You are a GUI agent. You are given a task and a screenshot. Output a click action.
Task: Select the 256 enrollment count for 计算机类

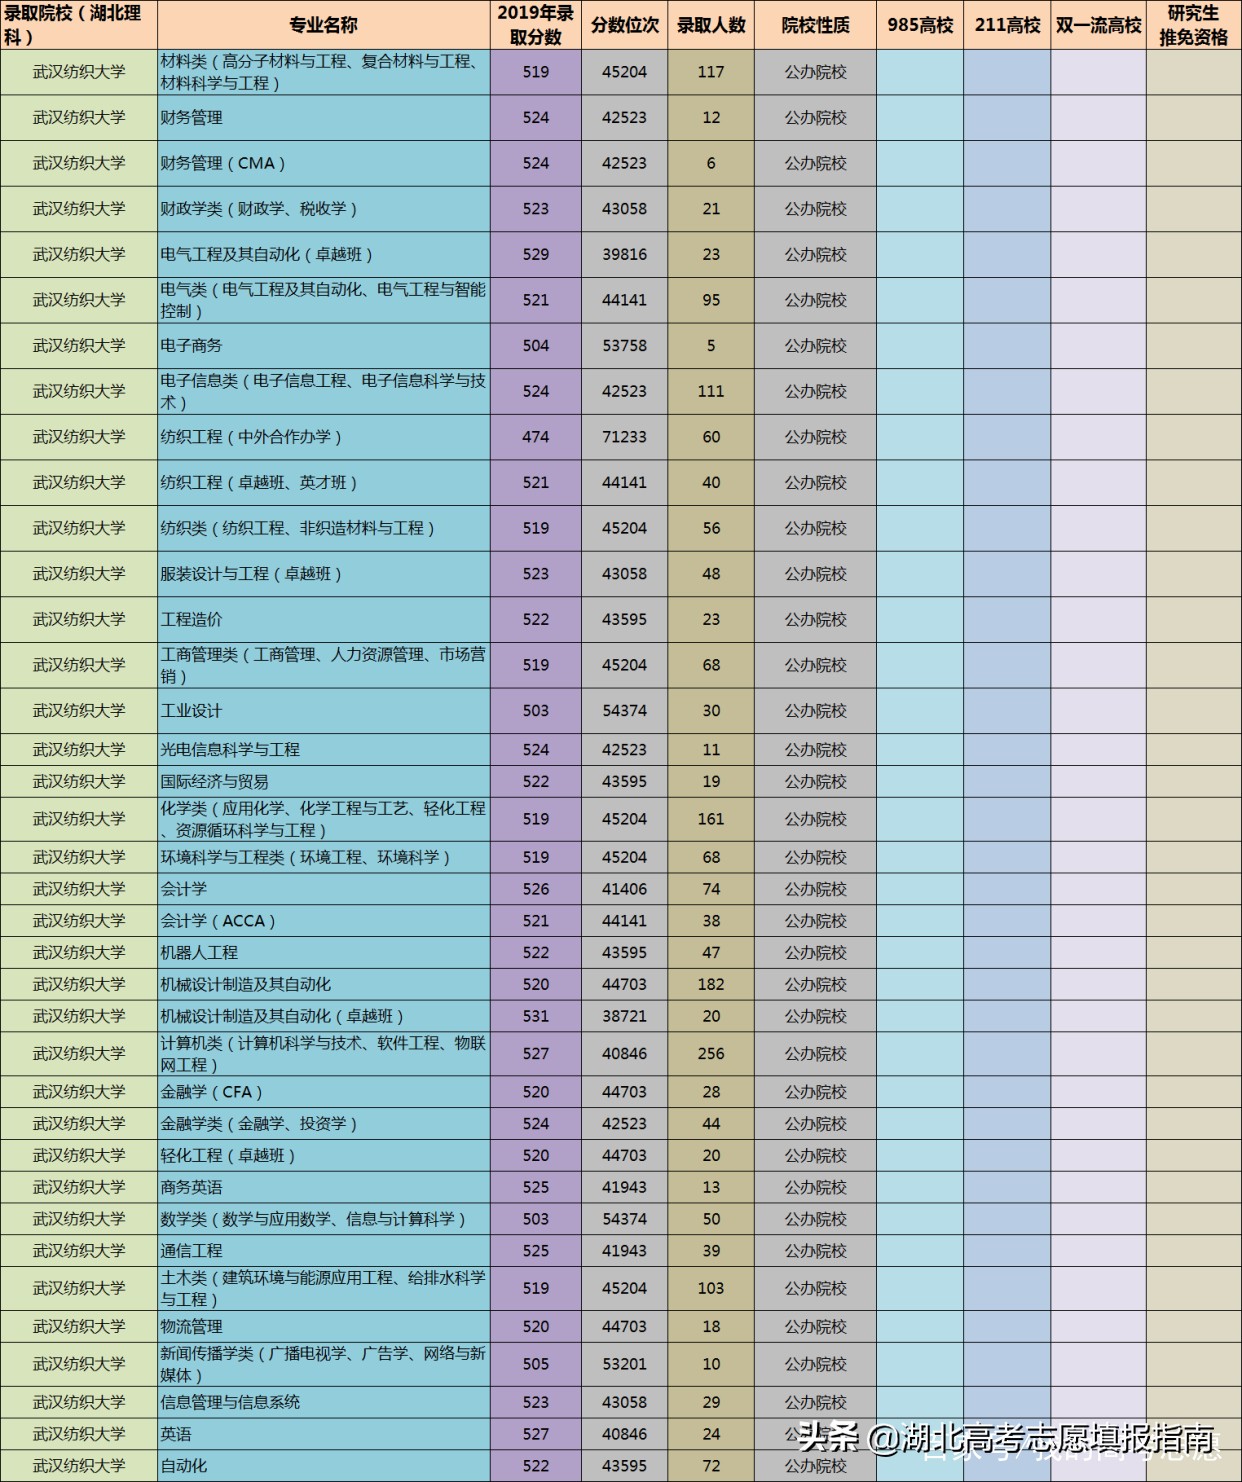click(x=712, y=1053)
